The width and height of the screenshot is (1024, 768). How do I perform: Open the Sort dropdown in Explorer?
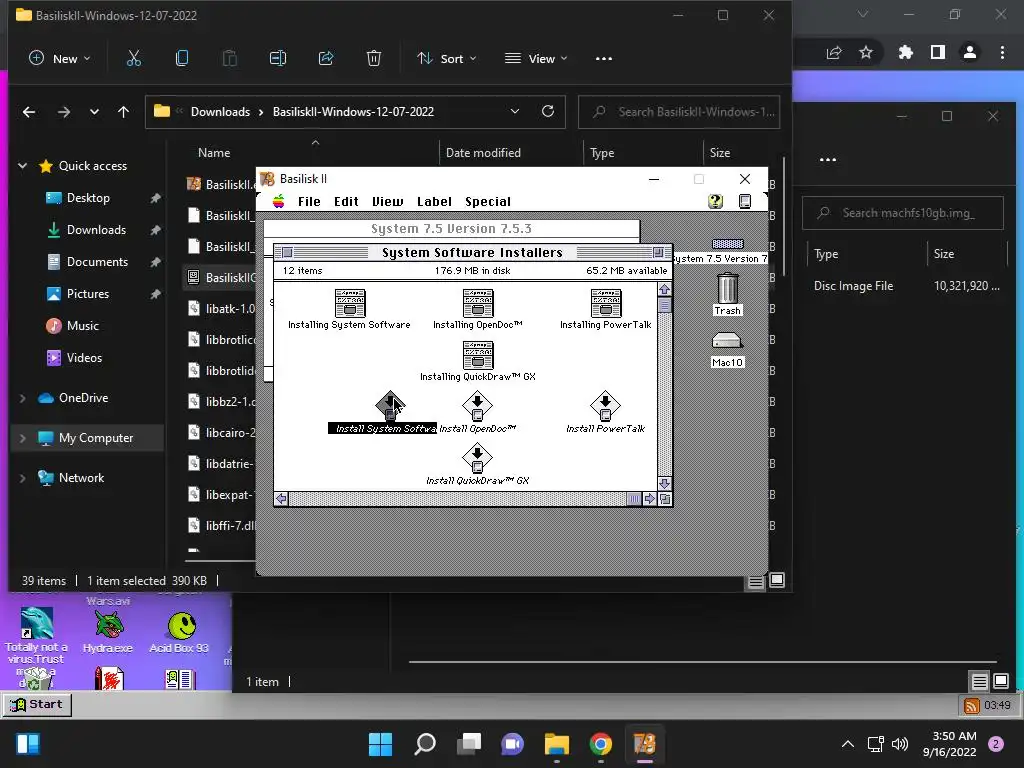(x=447, y=59)
